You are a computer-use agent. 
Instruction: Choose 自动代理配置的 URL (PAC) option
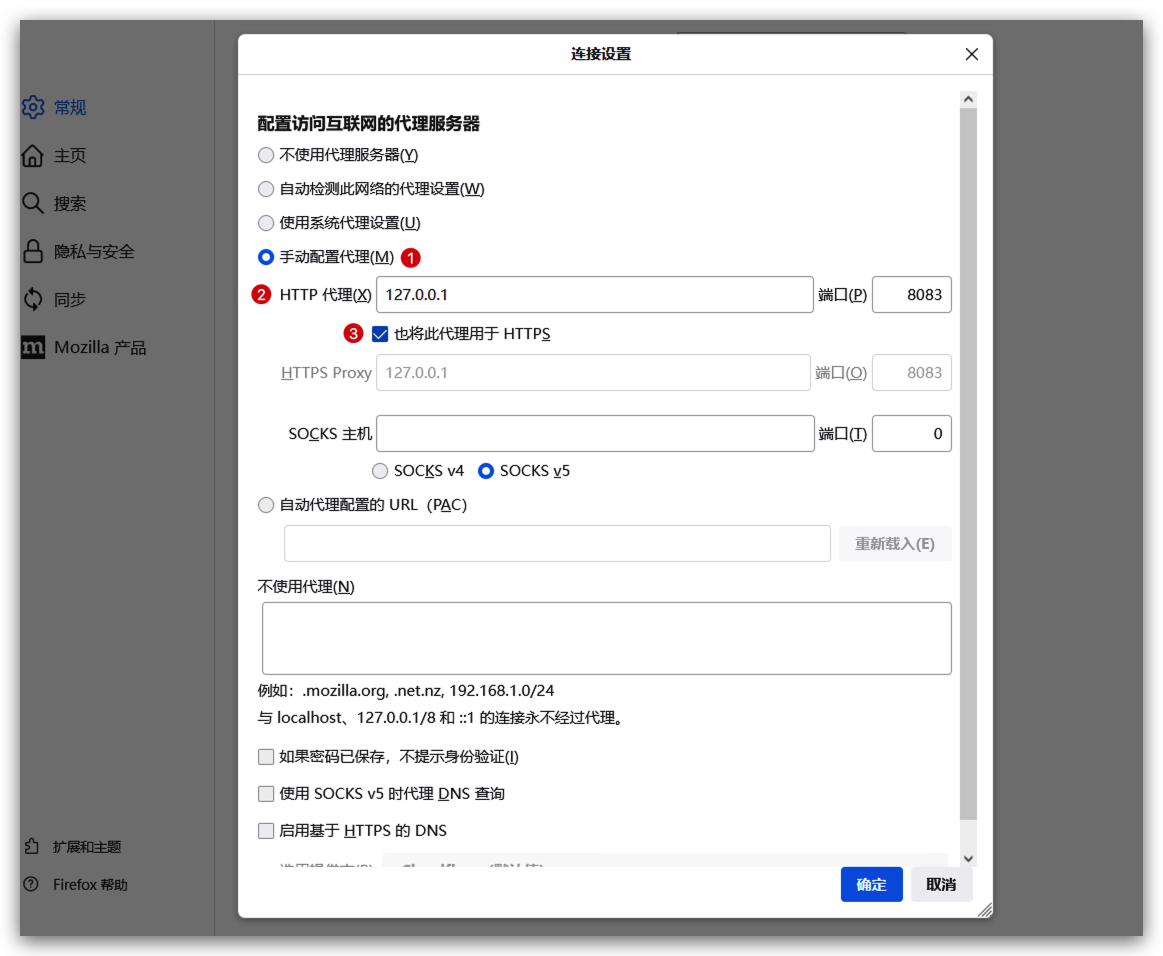266,505
